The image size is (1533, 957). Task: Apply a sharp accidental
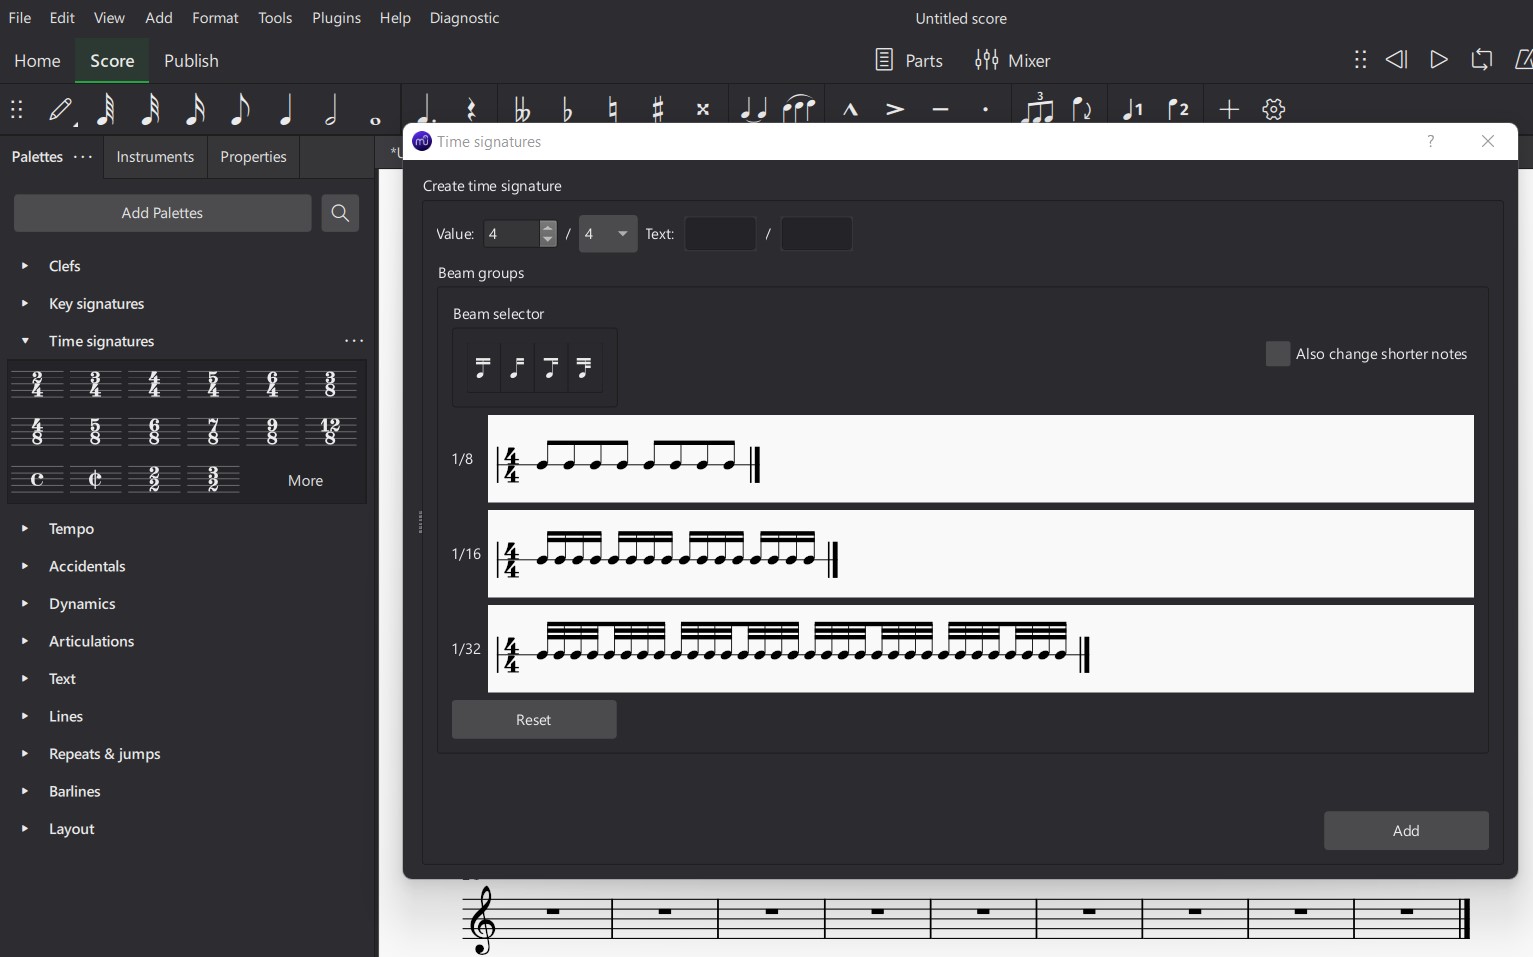point(658,110)
